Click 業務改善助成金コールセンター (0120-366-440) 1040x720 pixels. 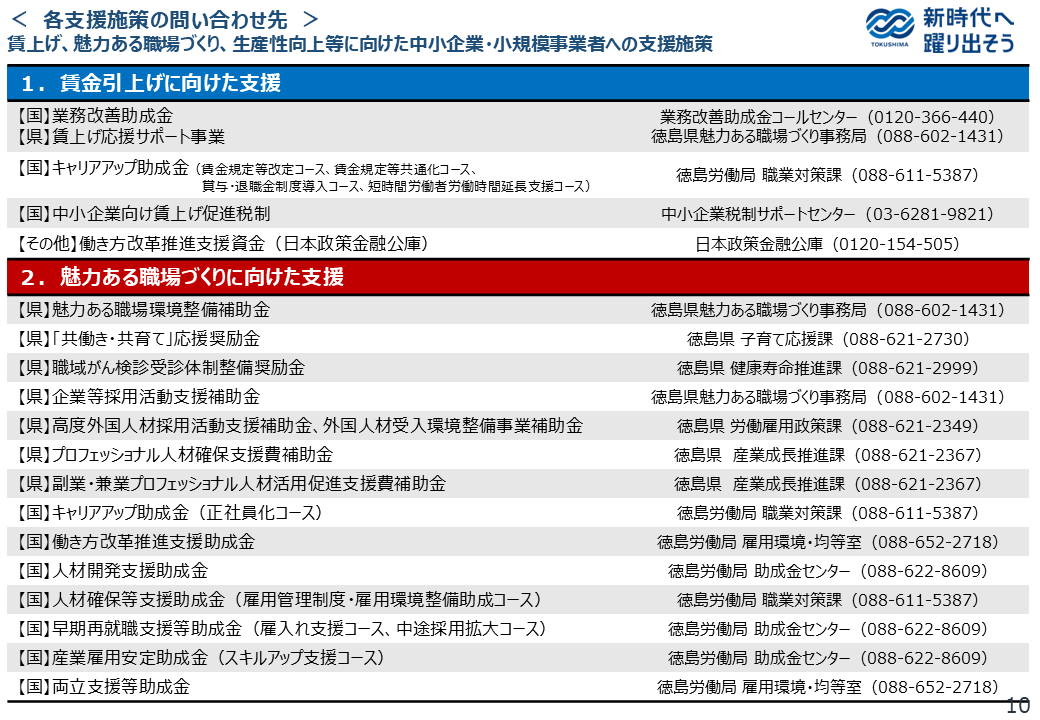point(827,117)
